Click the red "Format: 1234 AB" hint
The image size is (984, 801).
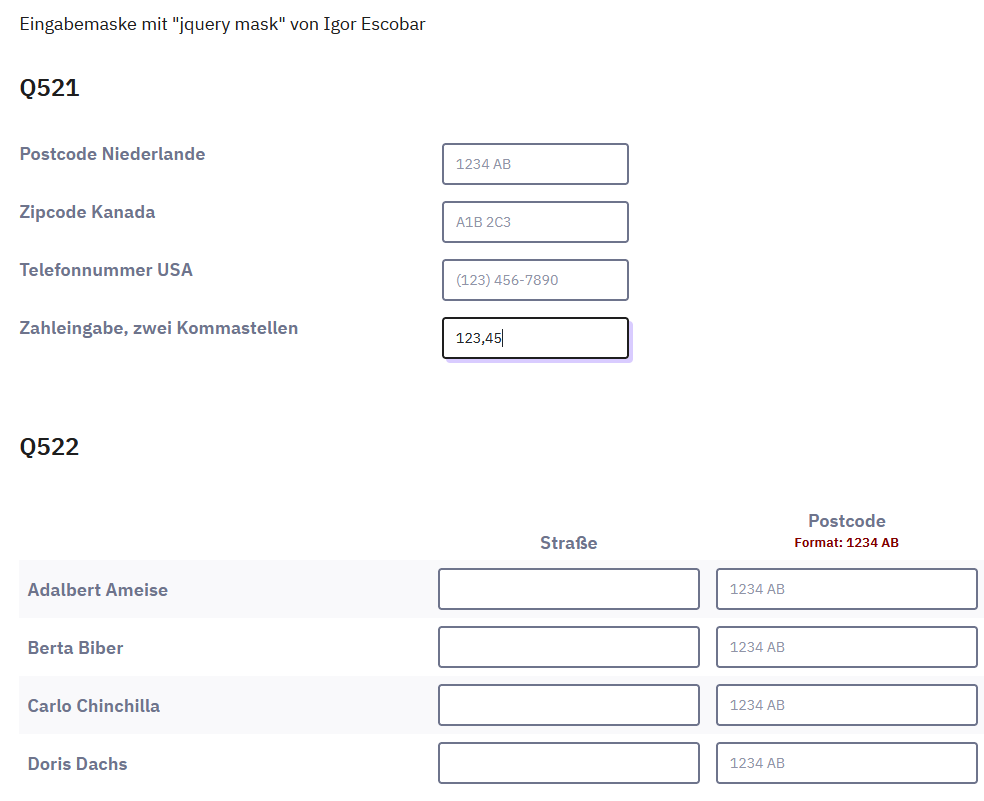tap(846, 543)
